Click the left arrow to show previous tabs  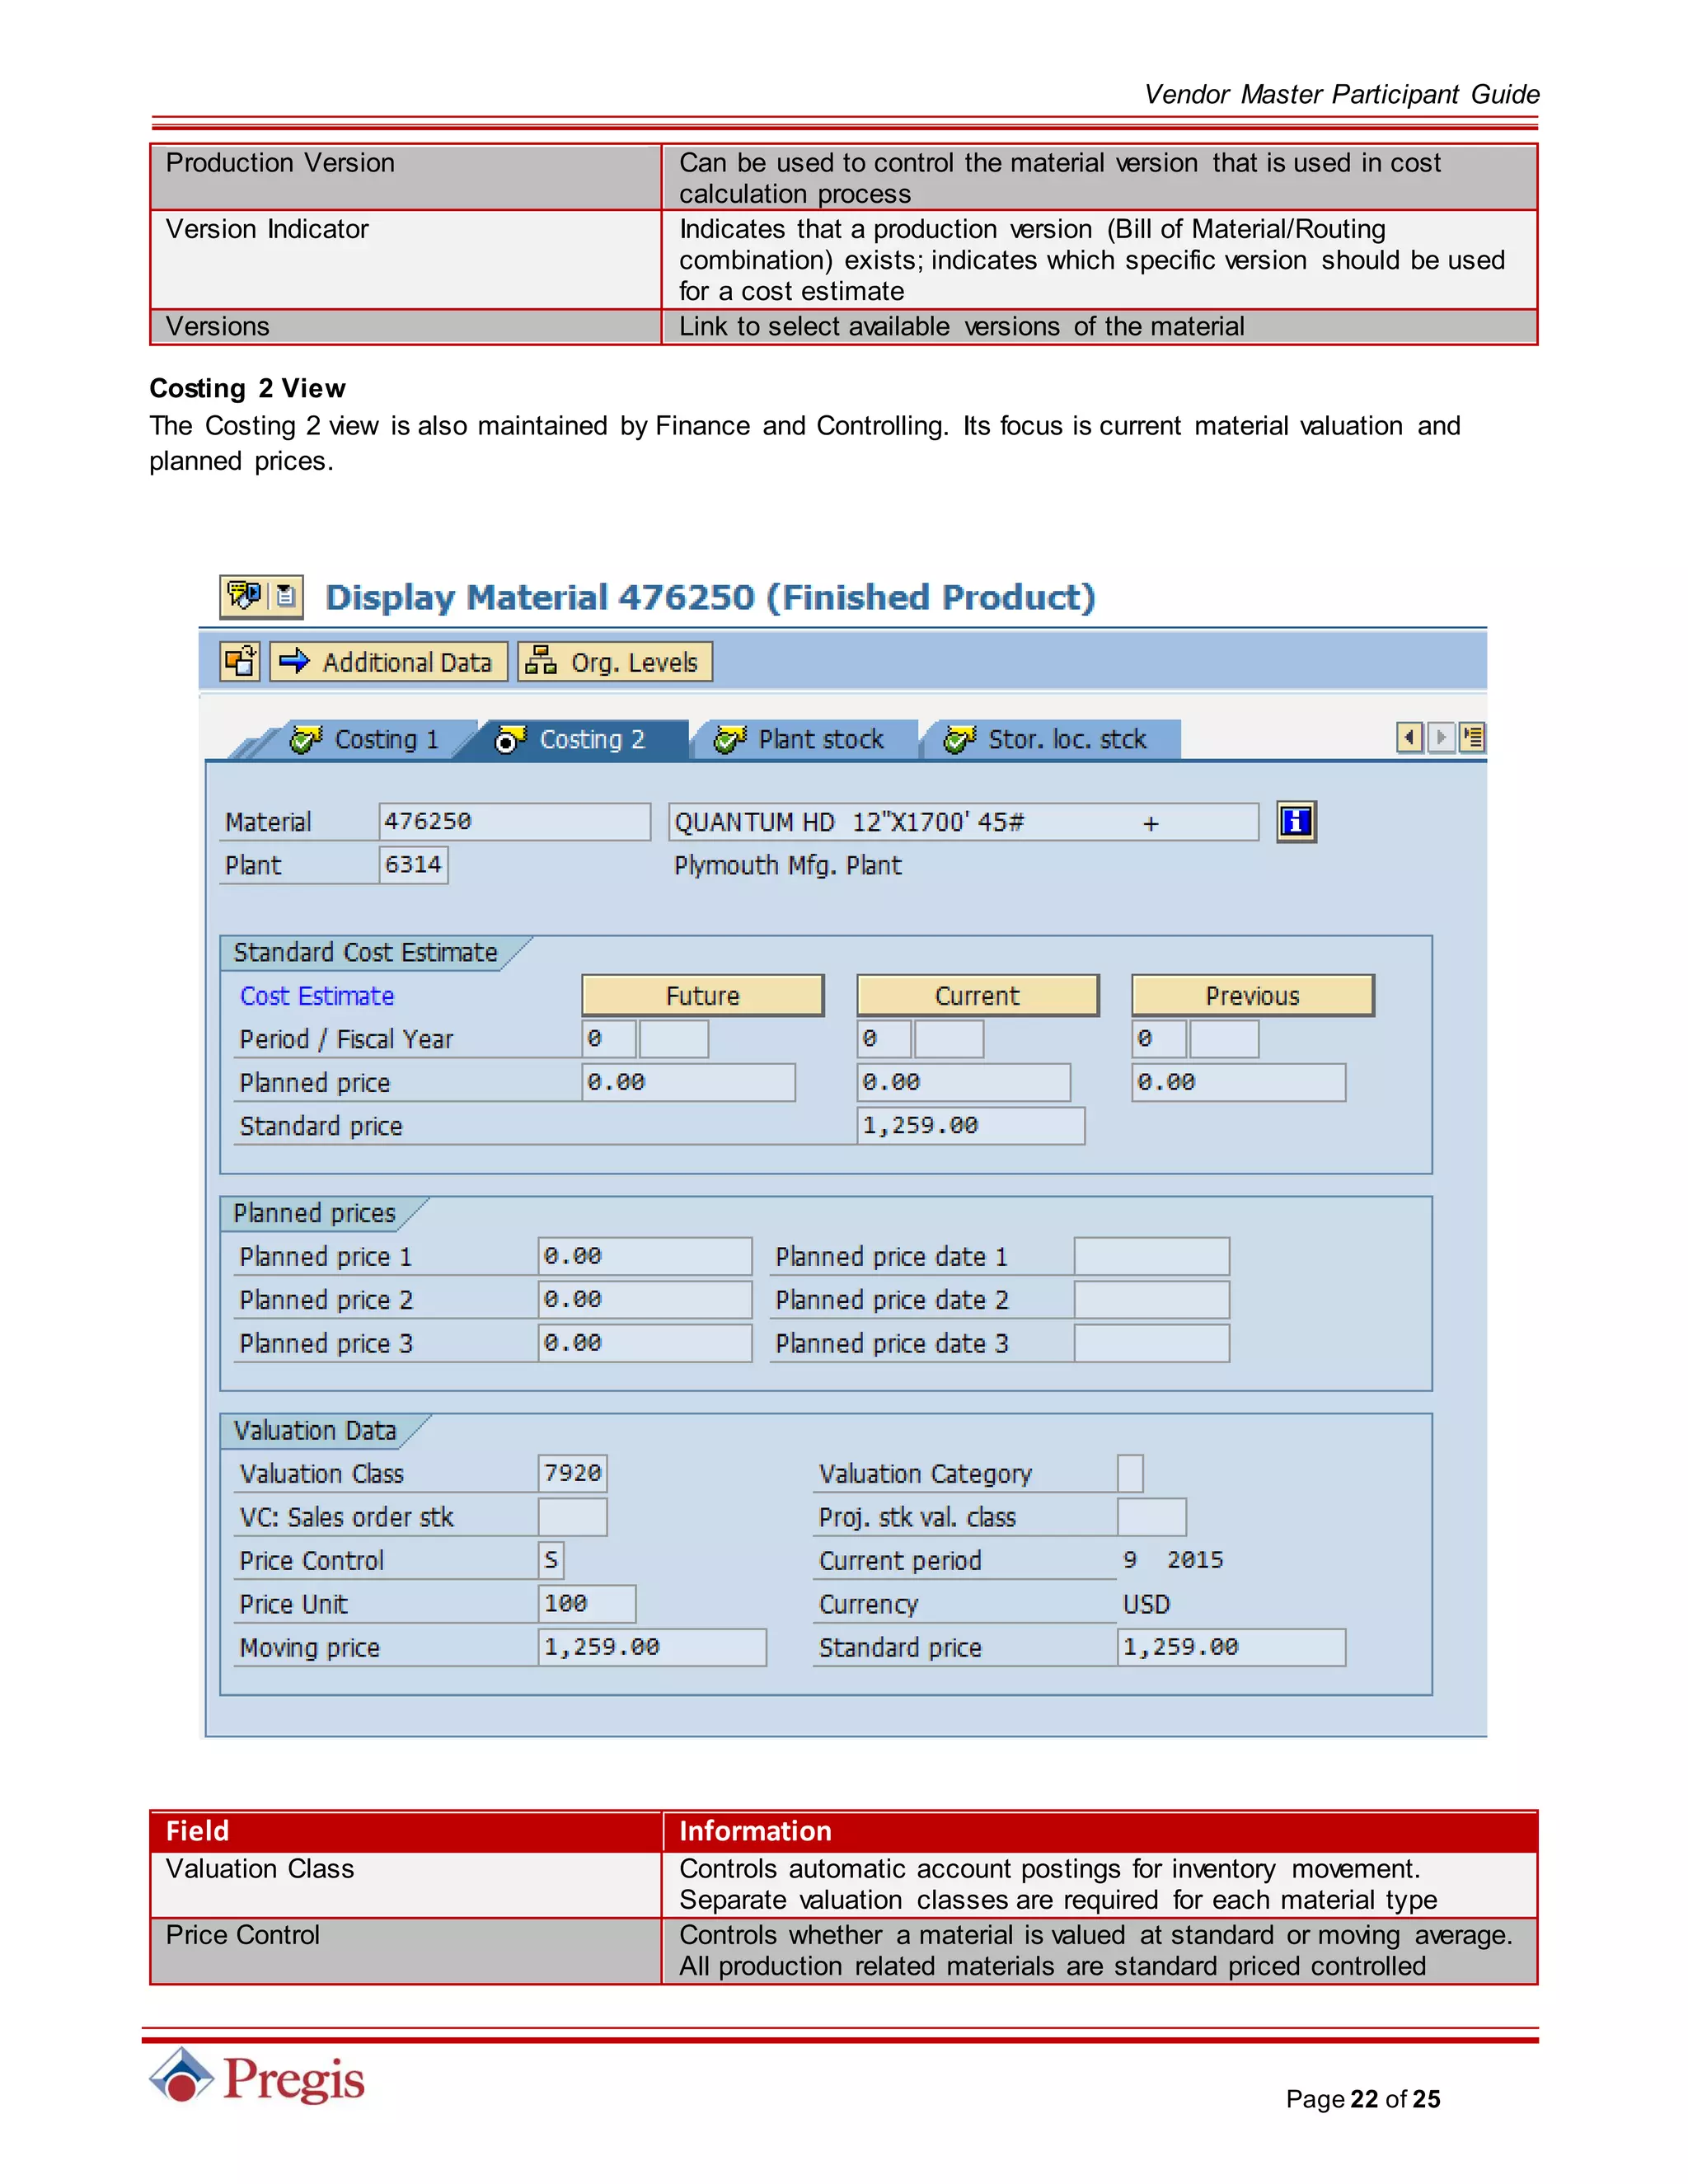tap(1409, 738)
